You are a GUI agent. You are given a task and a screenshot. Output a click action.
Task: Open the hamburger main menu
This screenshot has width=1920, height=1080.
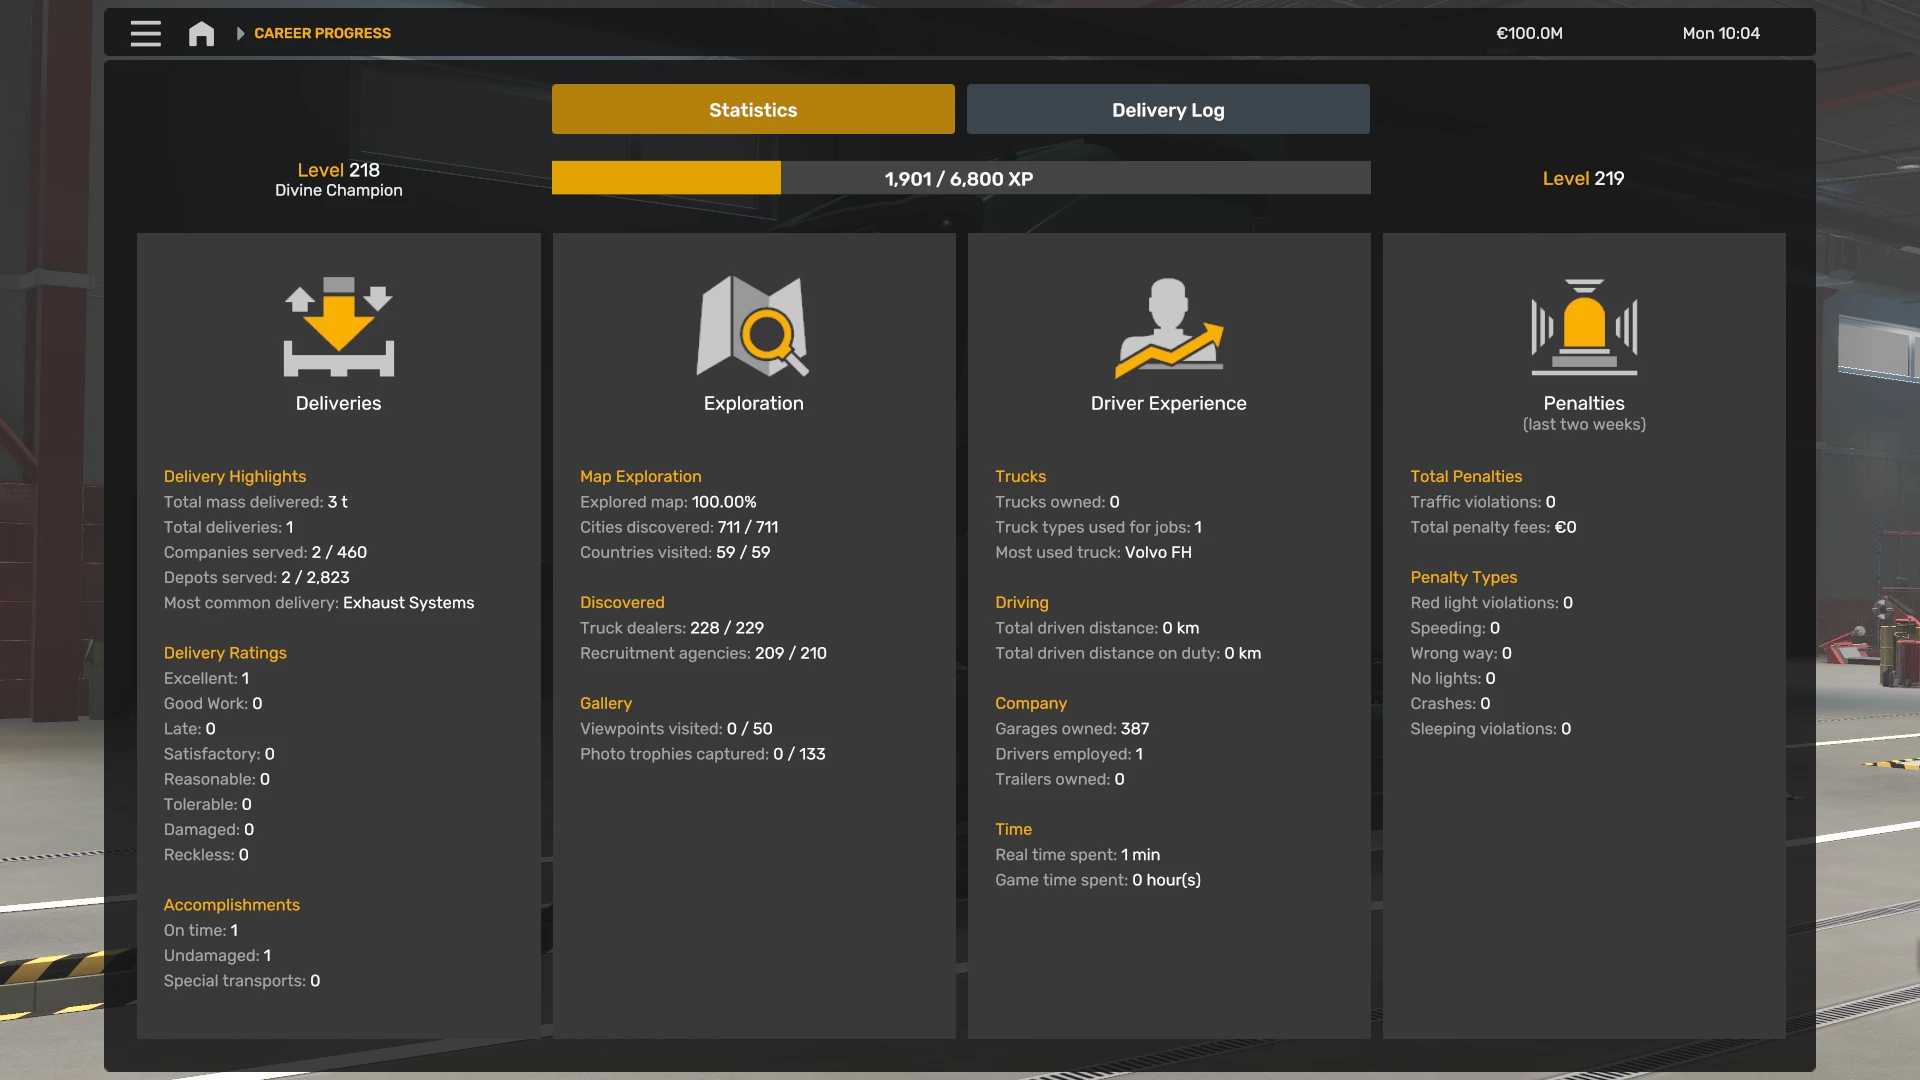pos(146,33)
